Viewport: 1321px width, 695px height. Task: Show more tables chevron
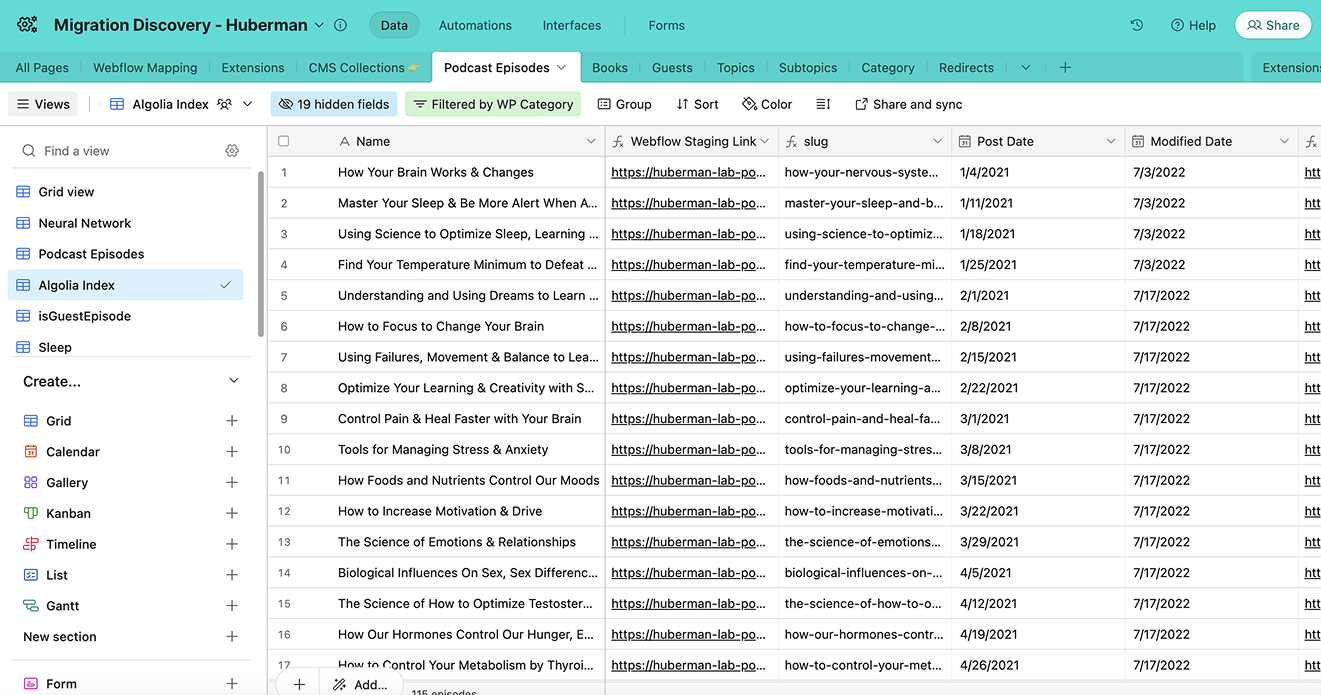1025,67
